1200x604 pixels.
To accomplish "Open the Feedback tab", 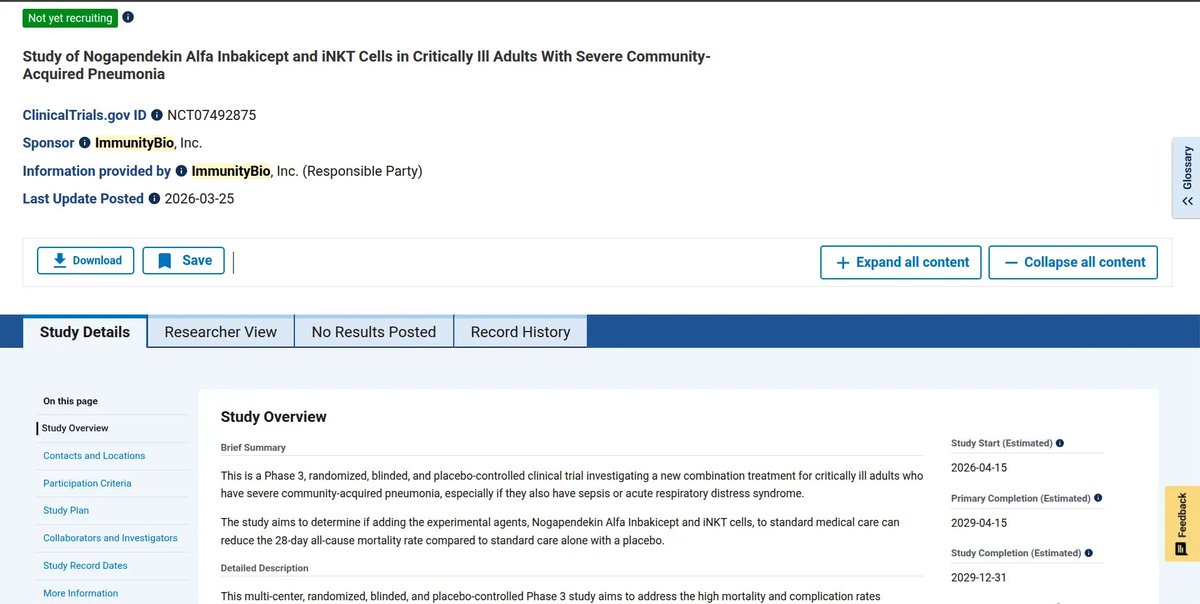I will click(x=1182, y=524).
